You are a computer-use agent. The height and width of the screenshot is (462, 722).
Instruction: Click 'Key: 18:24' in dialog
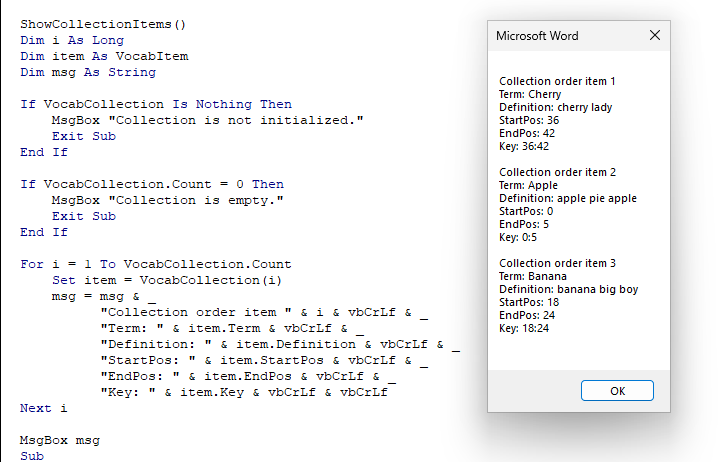(x=524, y=328)
